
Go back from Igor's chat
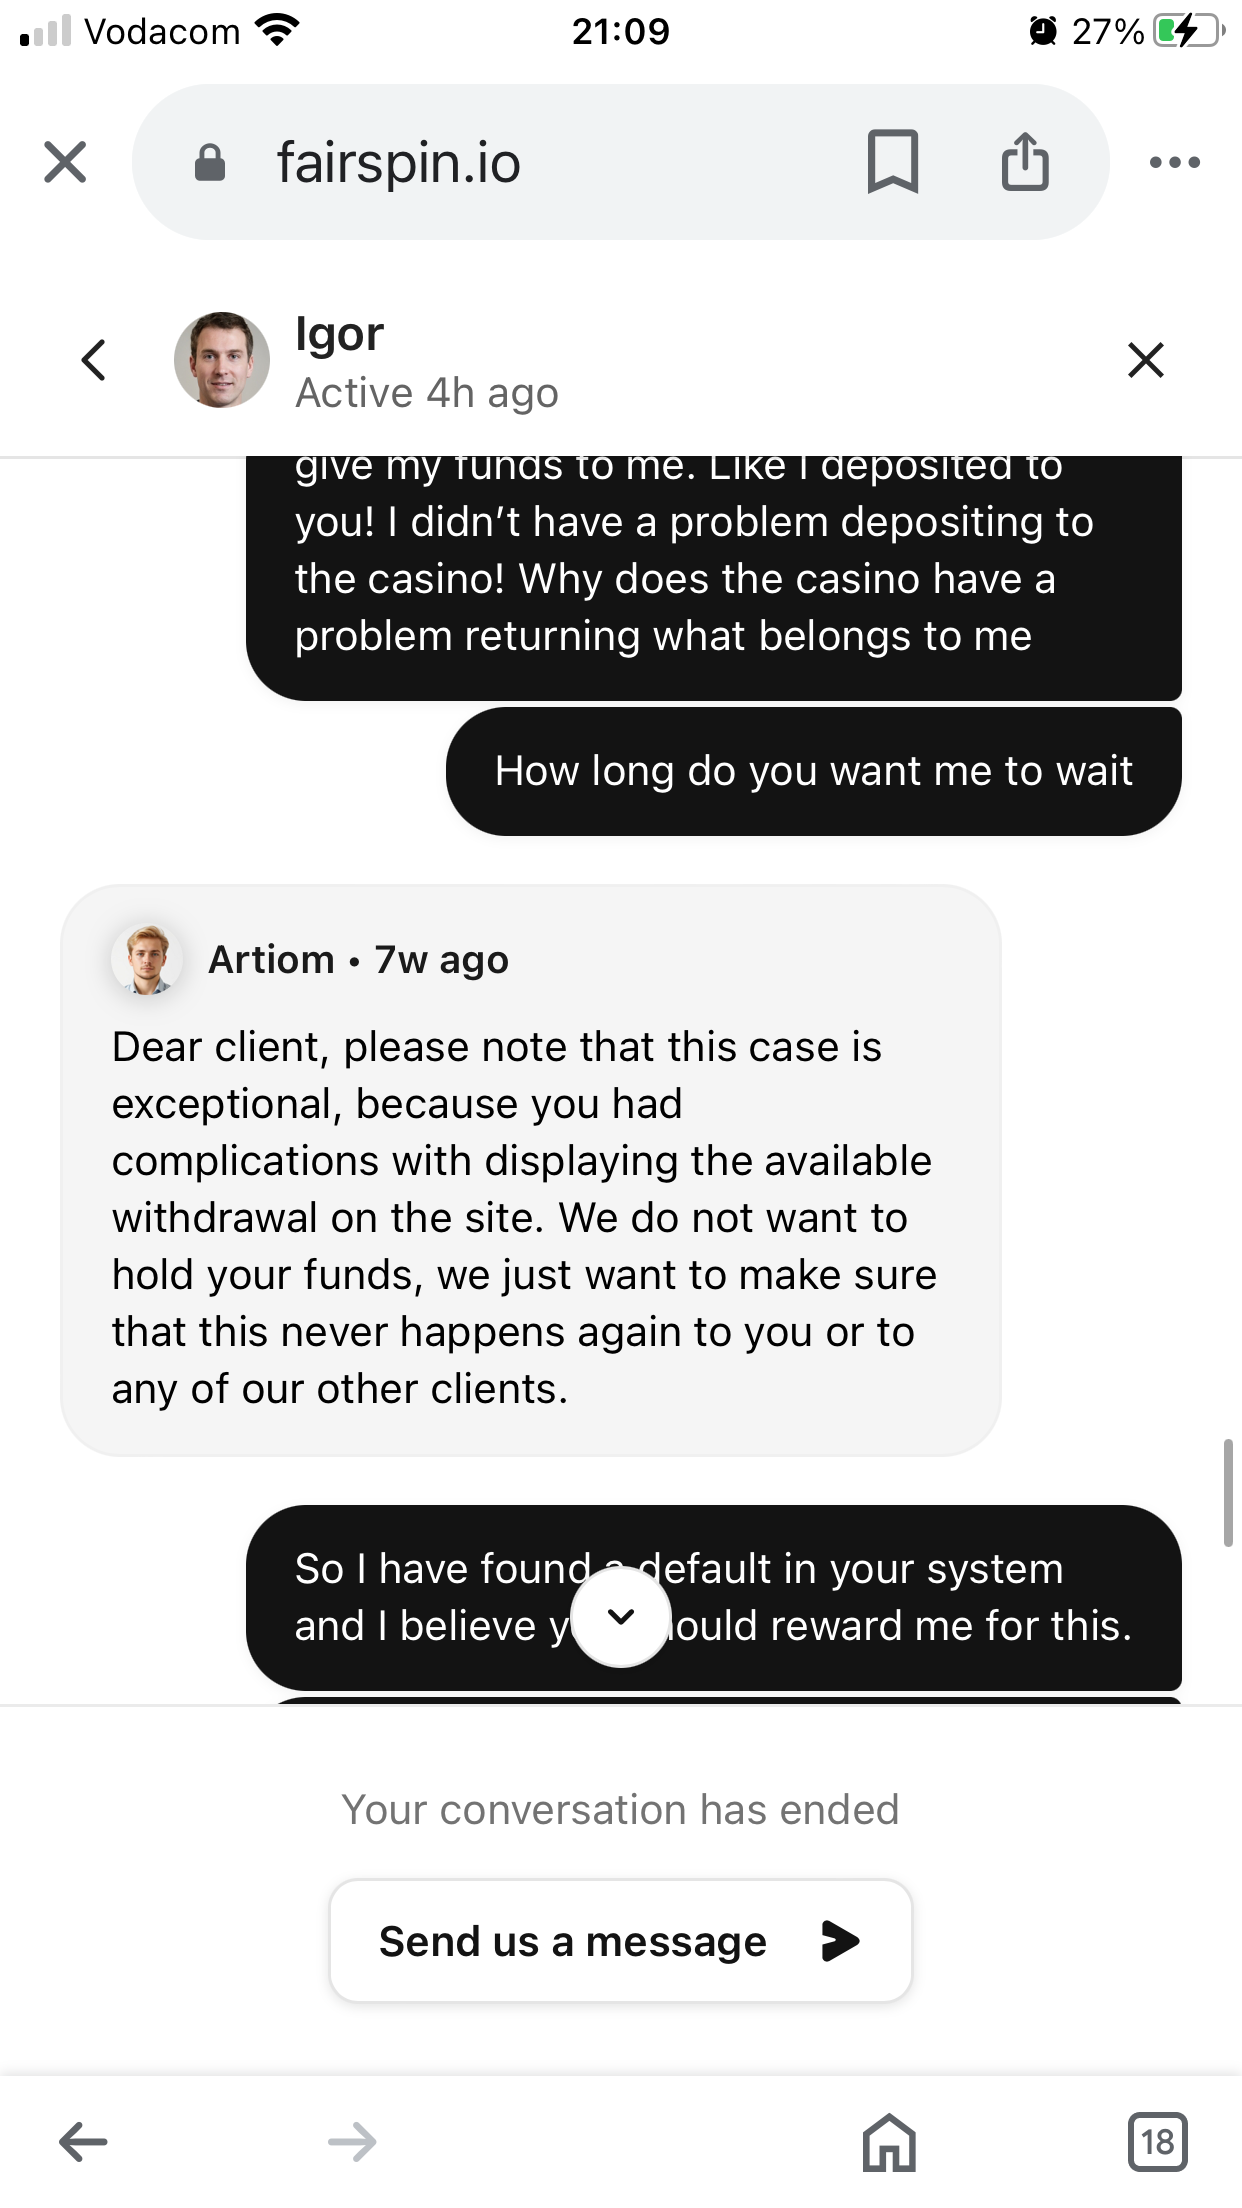(x=94, y=360)
